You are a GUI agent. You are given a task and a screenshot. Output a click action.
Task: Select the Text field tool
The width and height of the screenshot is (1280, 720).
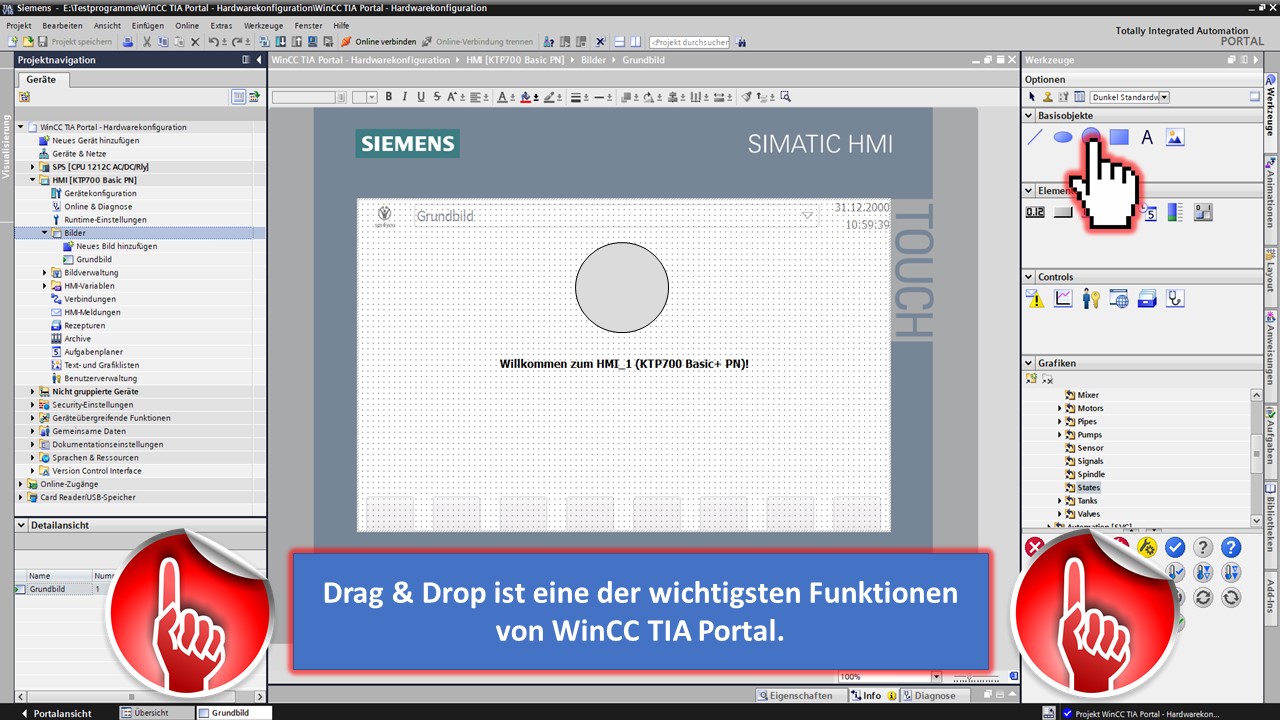click(x=1147, y=137)
